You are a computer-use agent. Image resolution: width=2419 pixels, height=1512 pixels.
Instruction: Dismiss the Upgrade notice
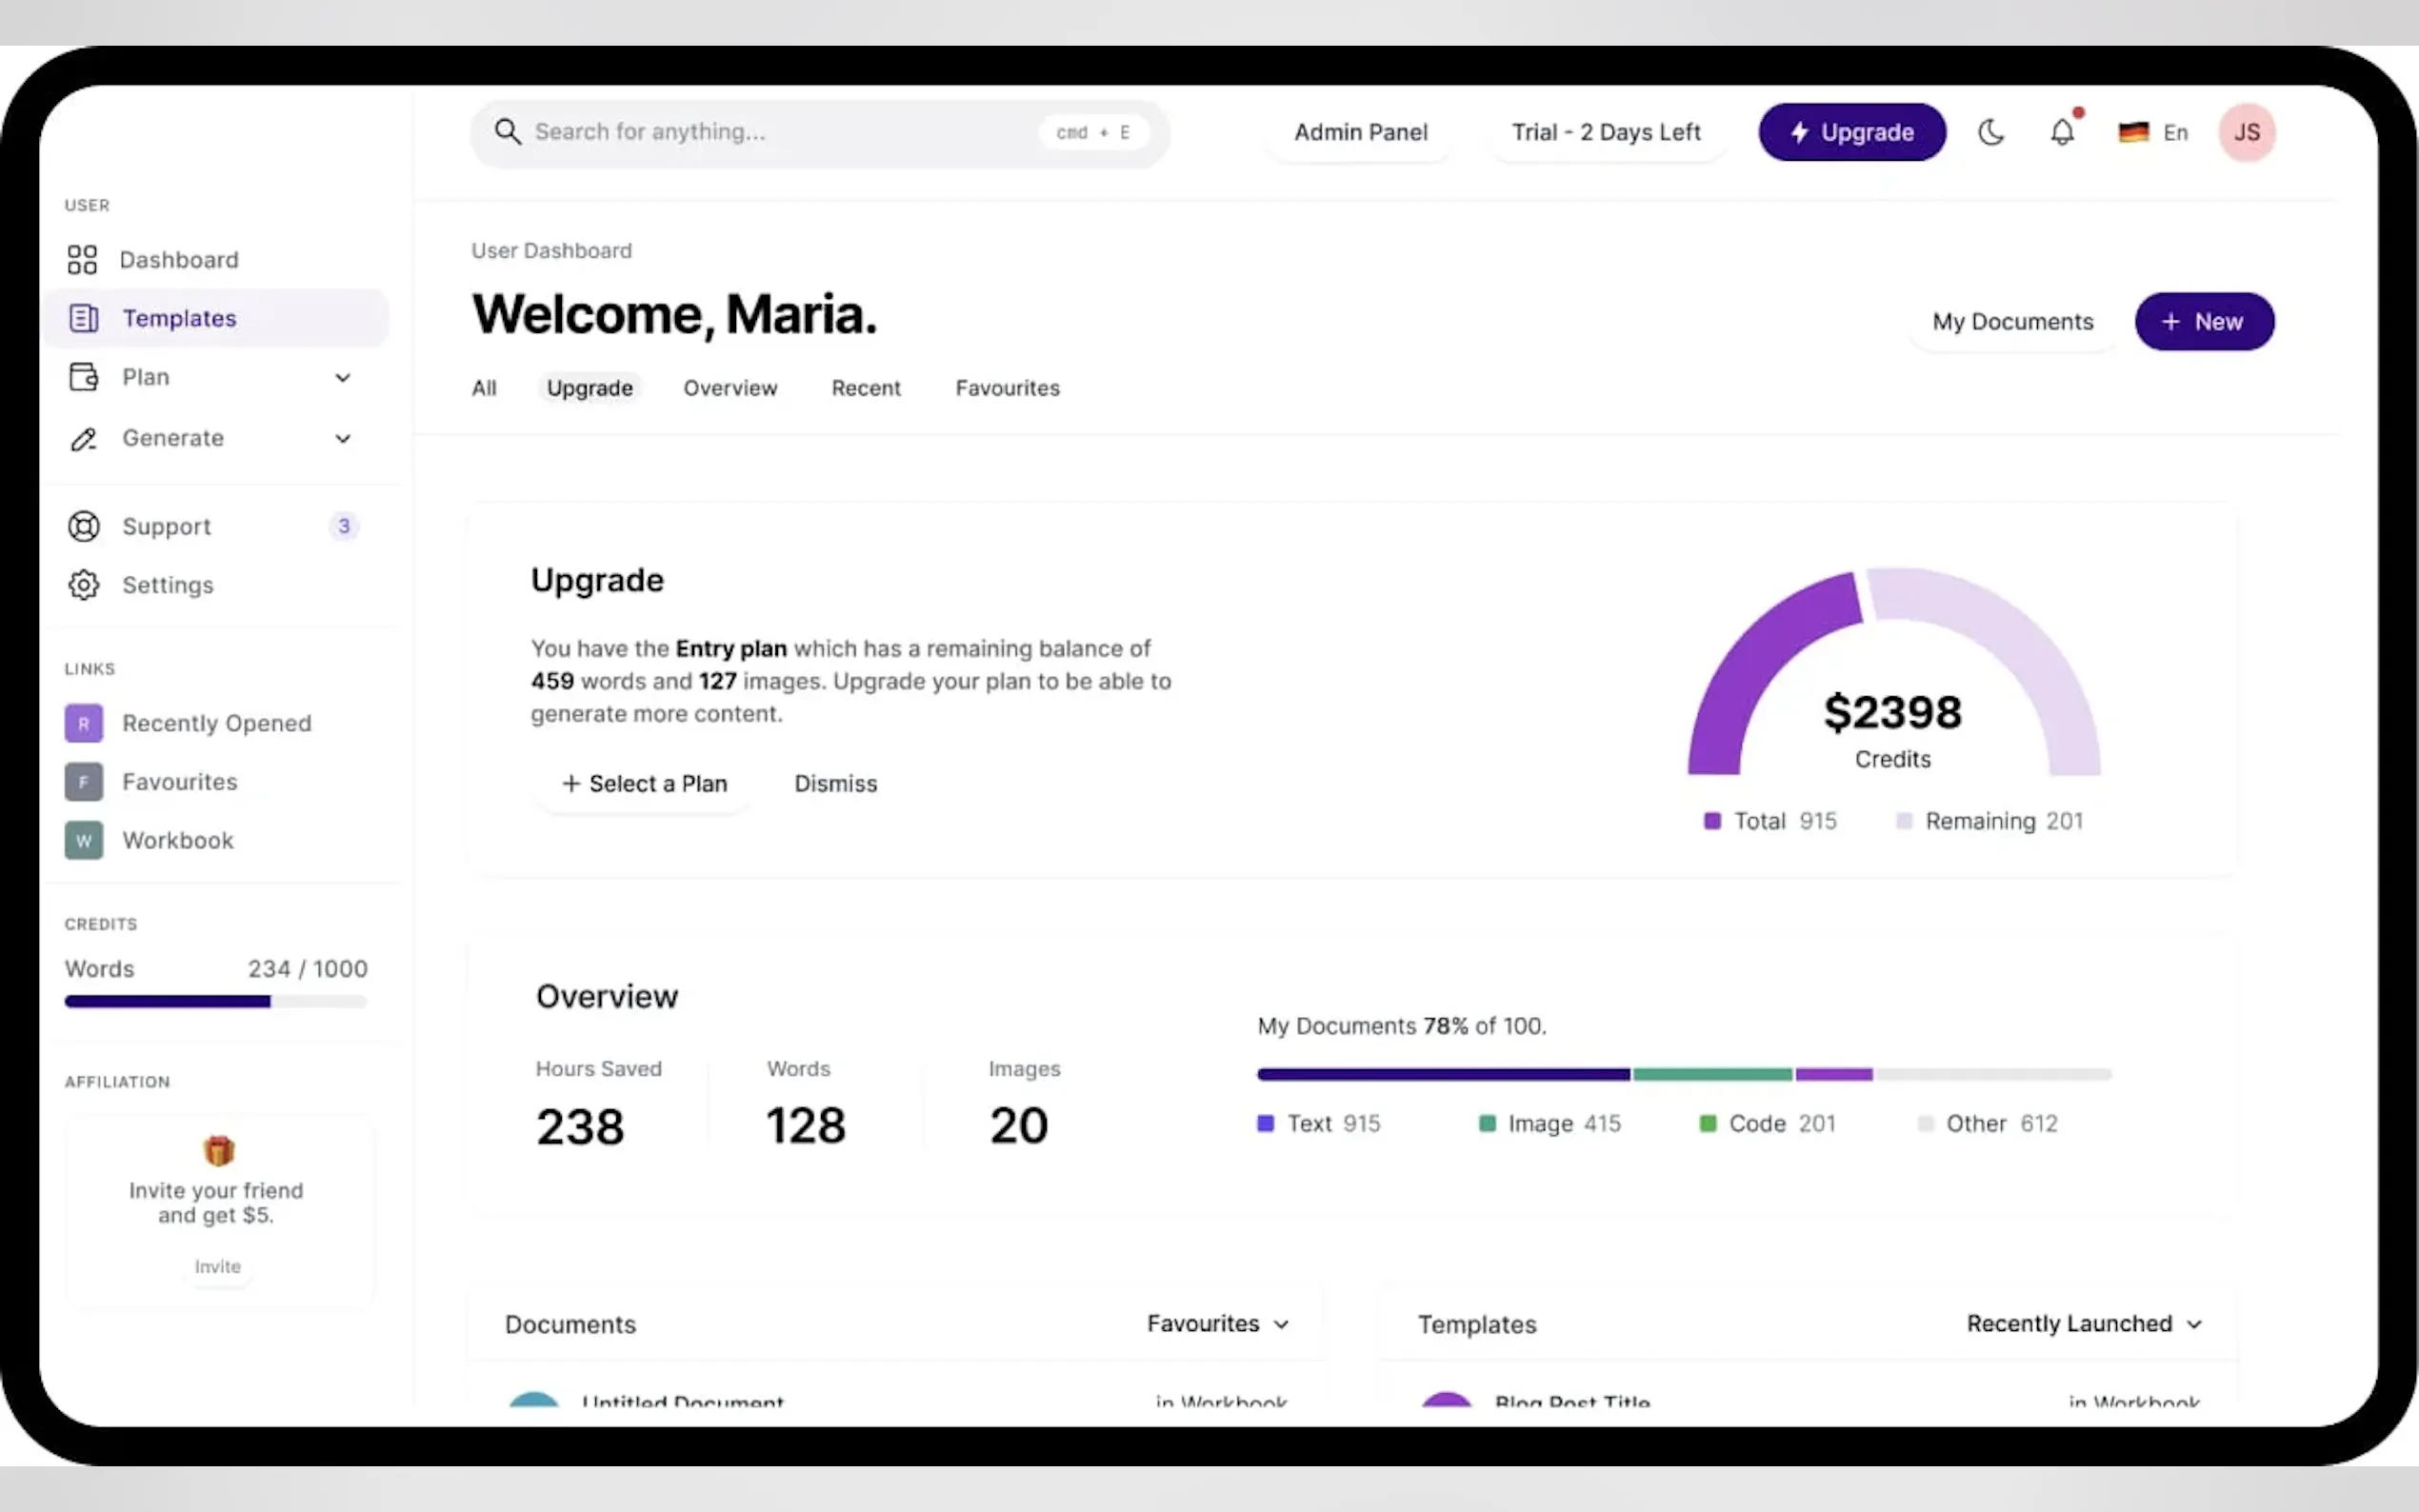tap(835, 784)
